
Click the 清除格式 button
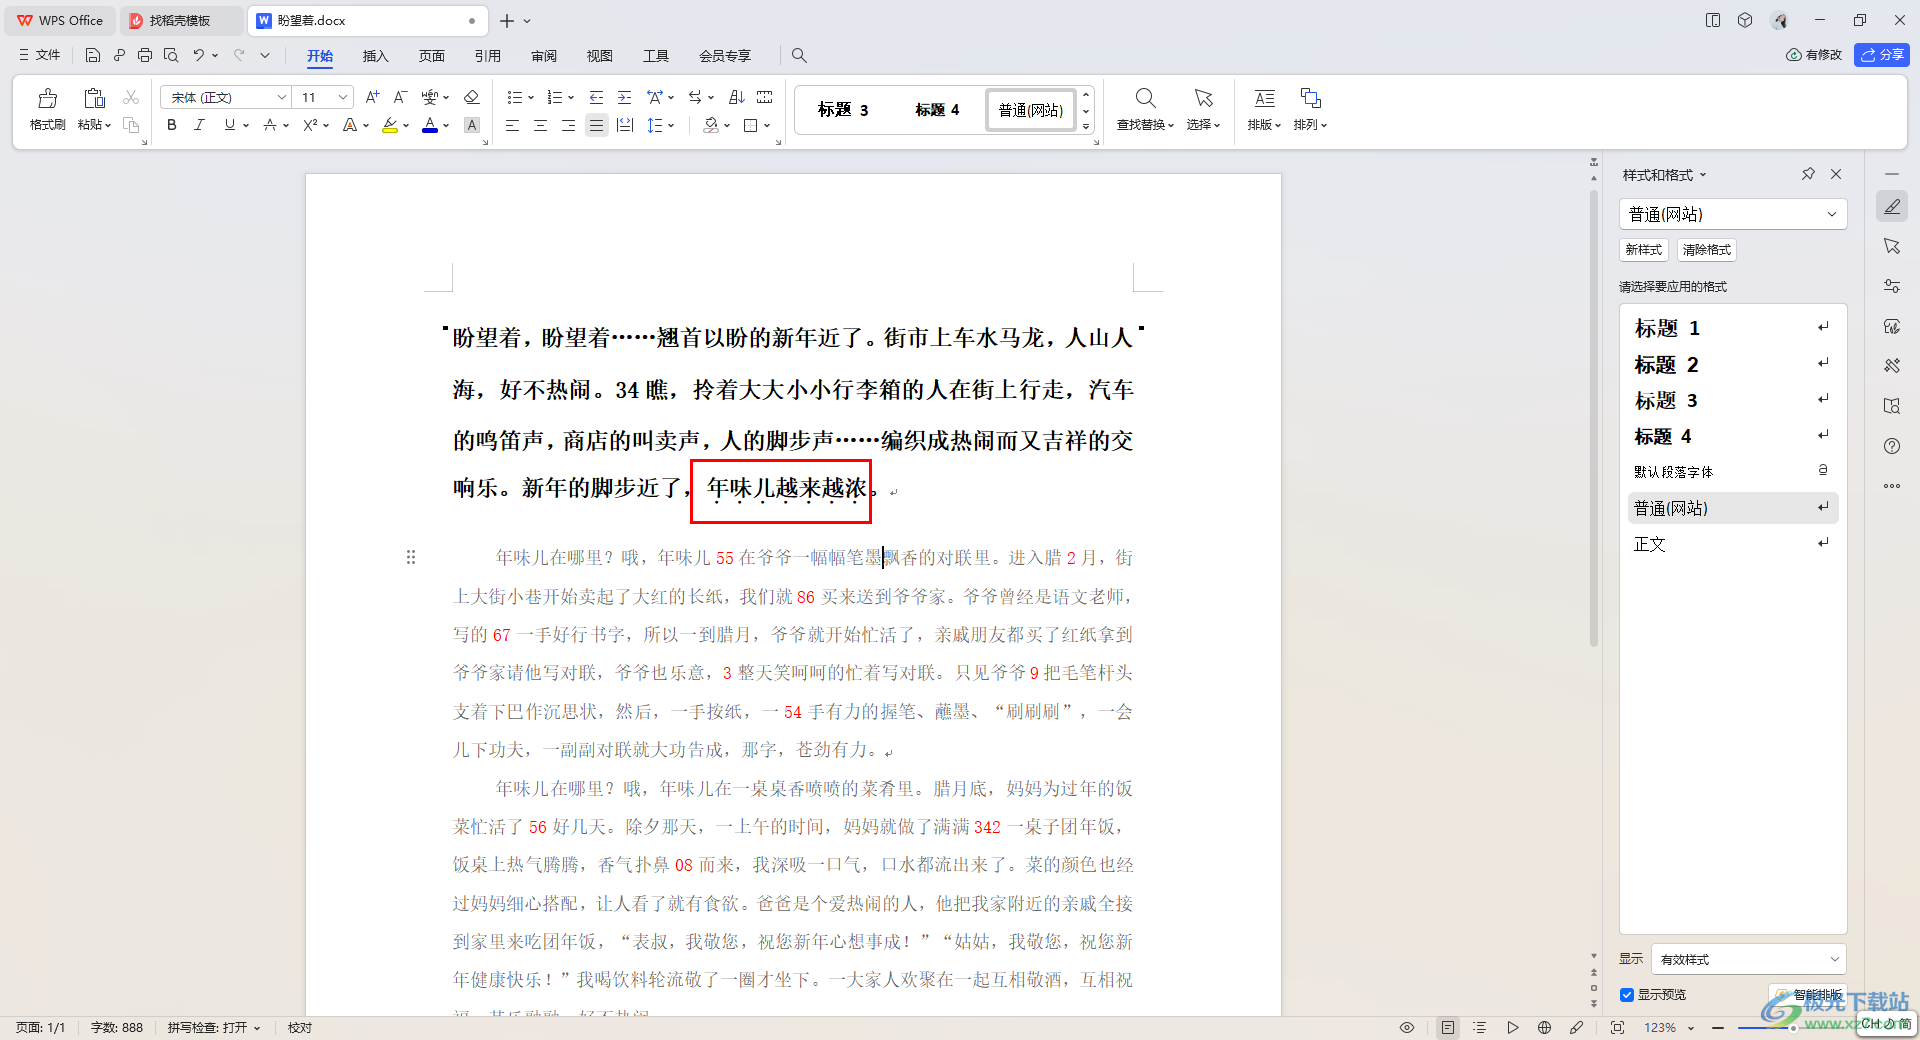coord(1706,250)
